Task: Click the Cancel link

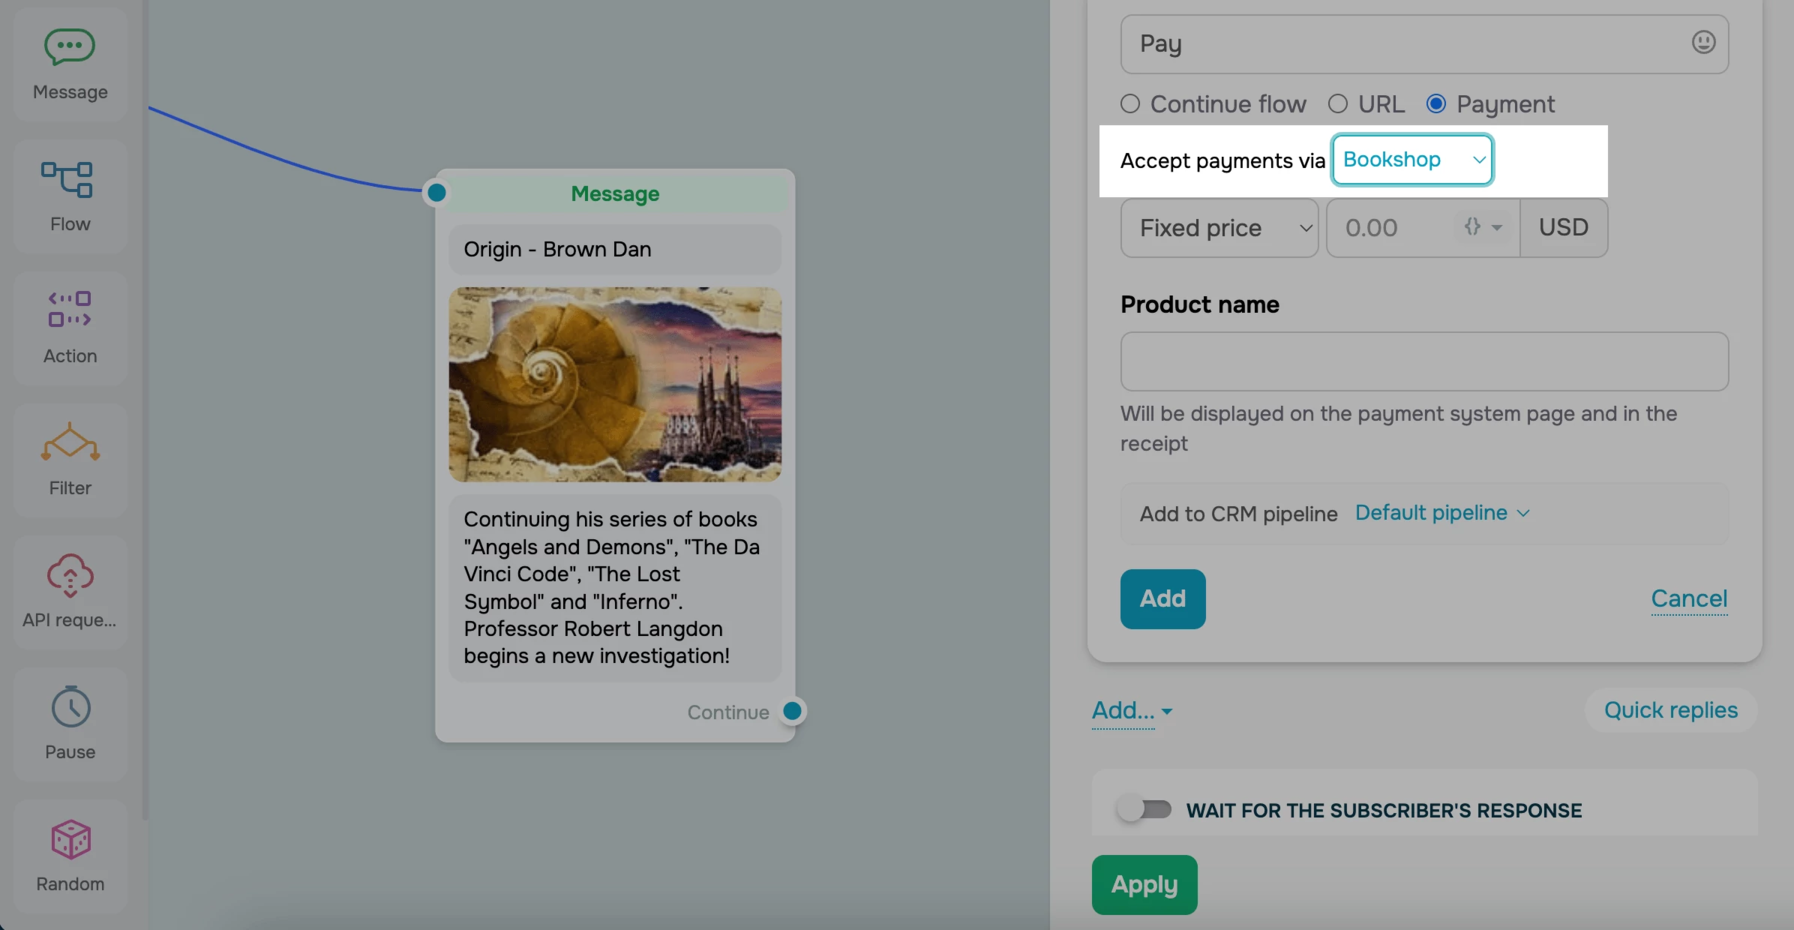Action: [1688, 599]
